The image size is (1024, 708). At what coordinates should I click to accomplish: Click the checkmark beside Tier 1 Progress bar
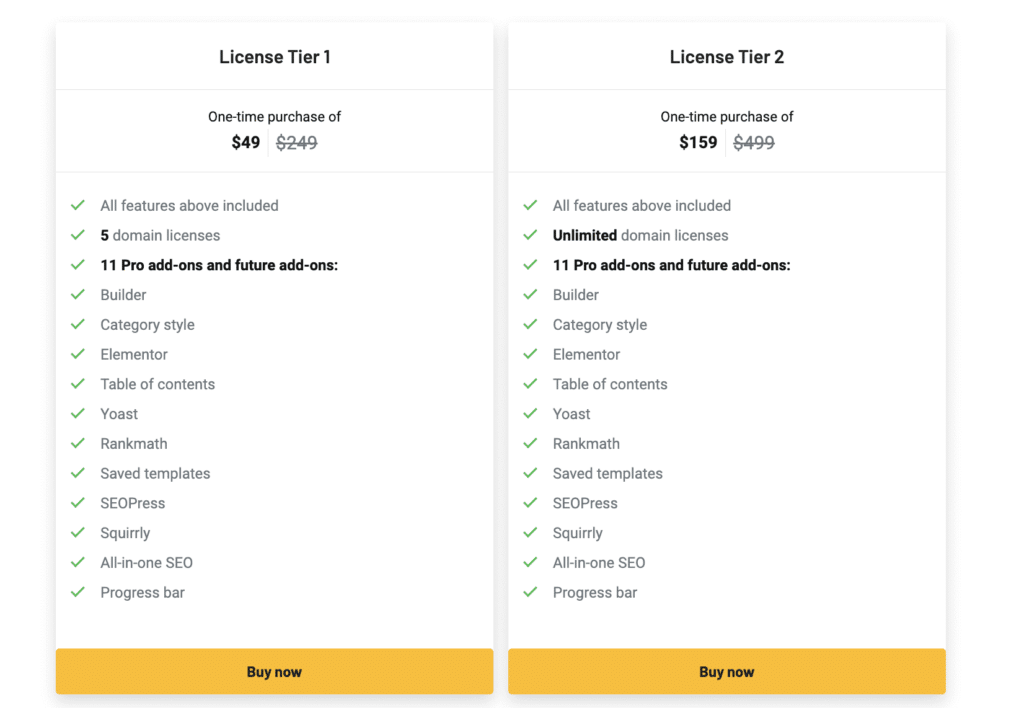[77, 592]
